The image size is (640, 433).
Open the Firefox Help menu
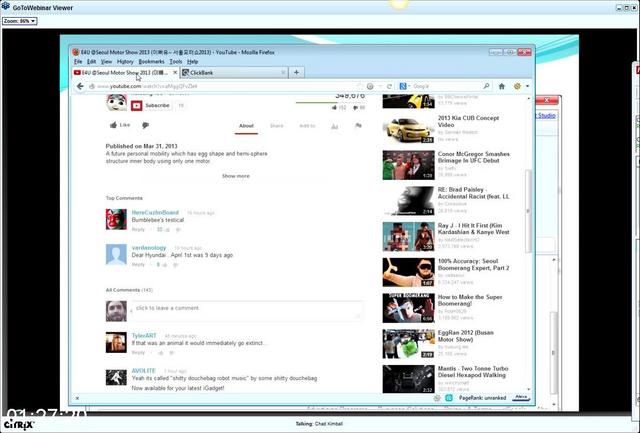tap(193, 62)
